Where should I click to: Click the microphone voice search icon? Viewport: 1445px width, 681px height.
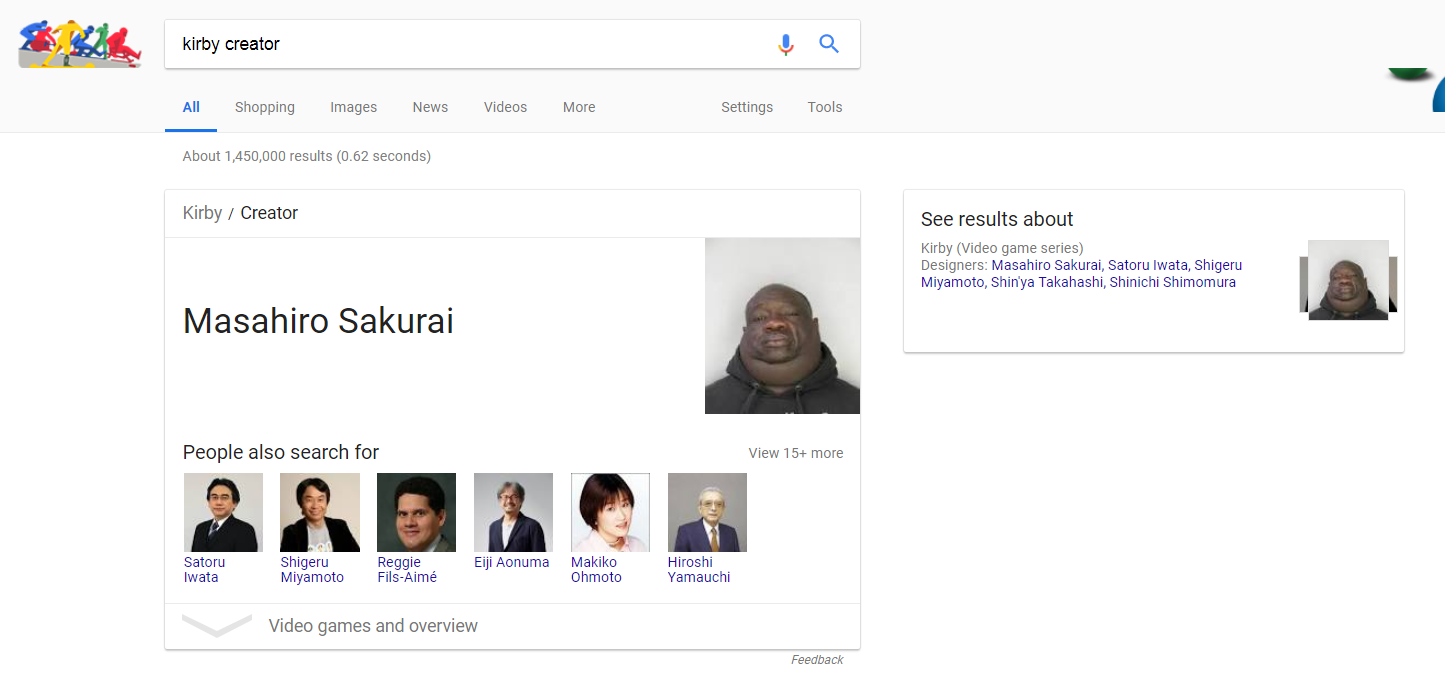click(x=786, y=44)
